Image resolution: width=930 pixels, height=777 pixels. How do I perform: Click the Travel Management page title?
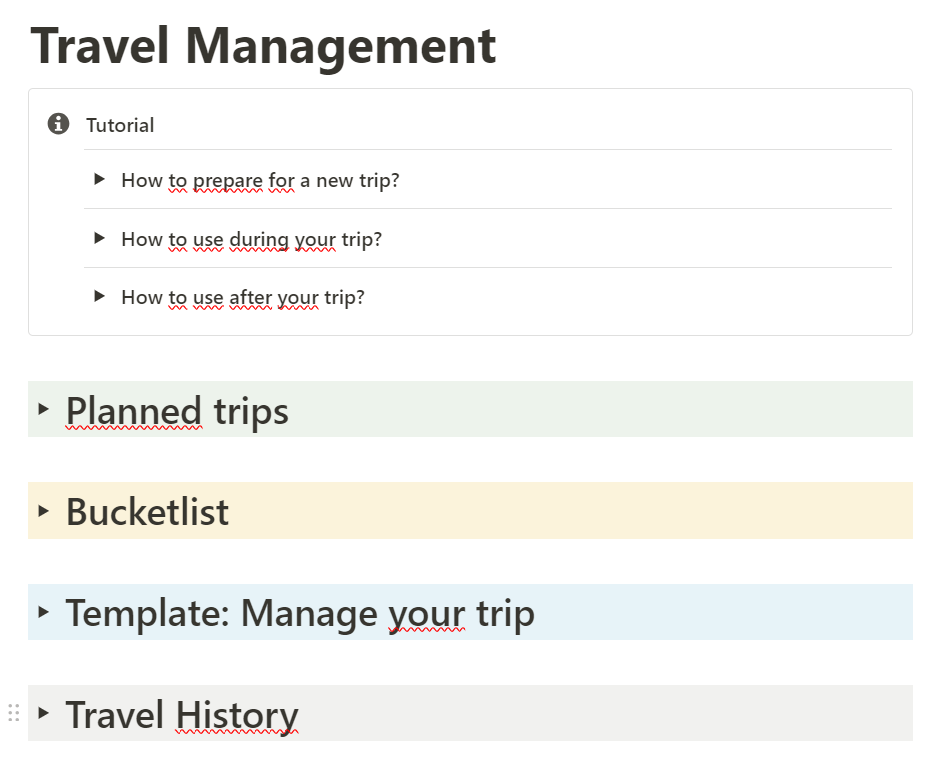[264, 46]
